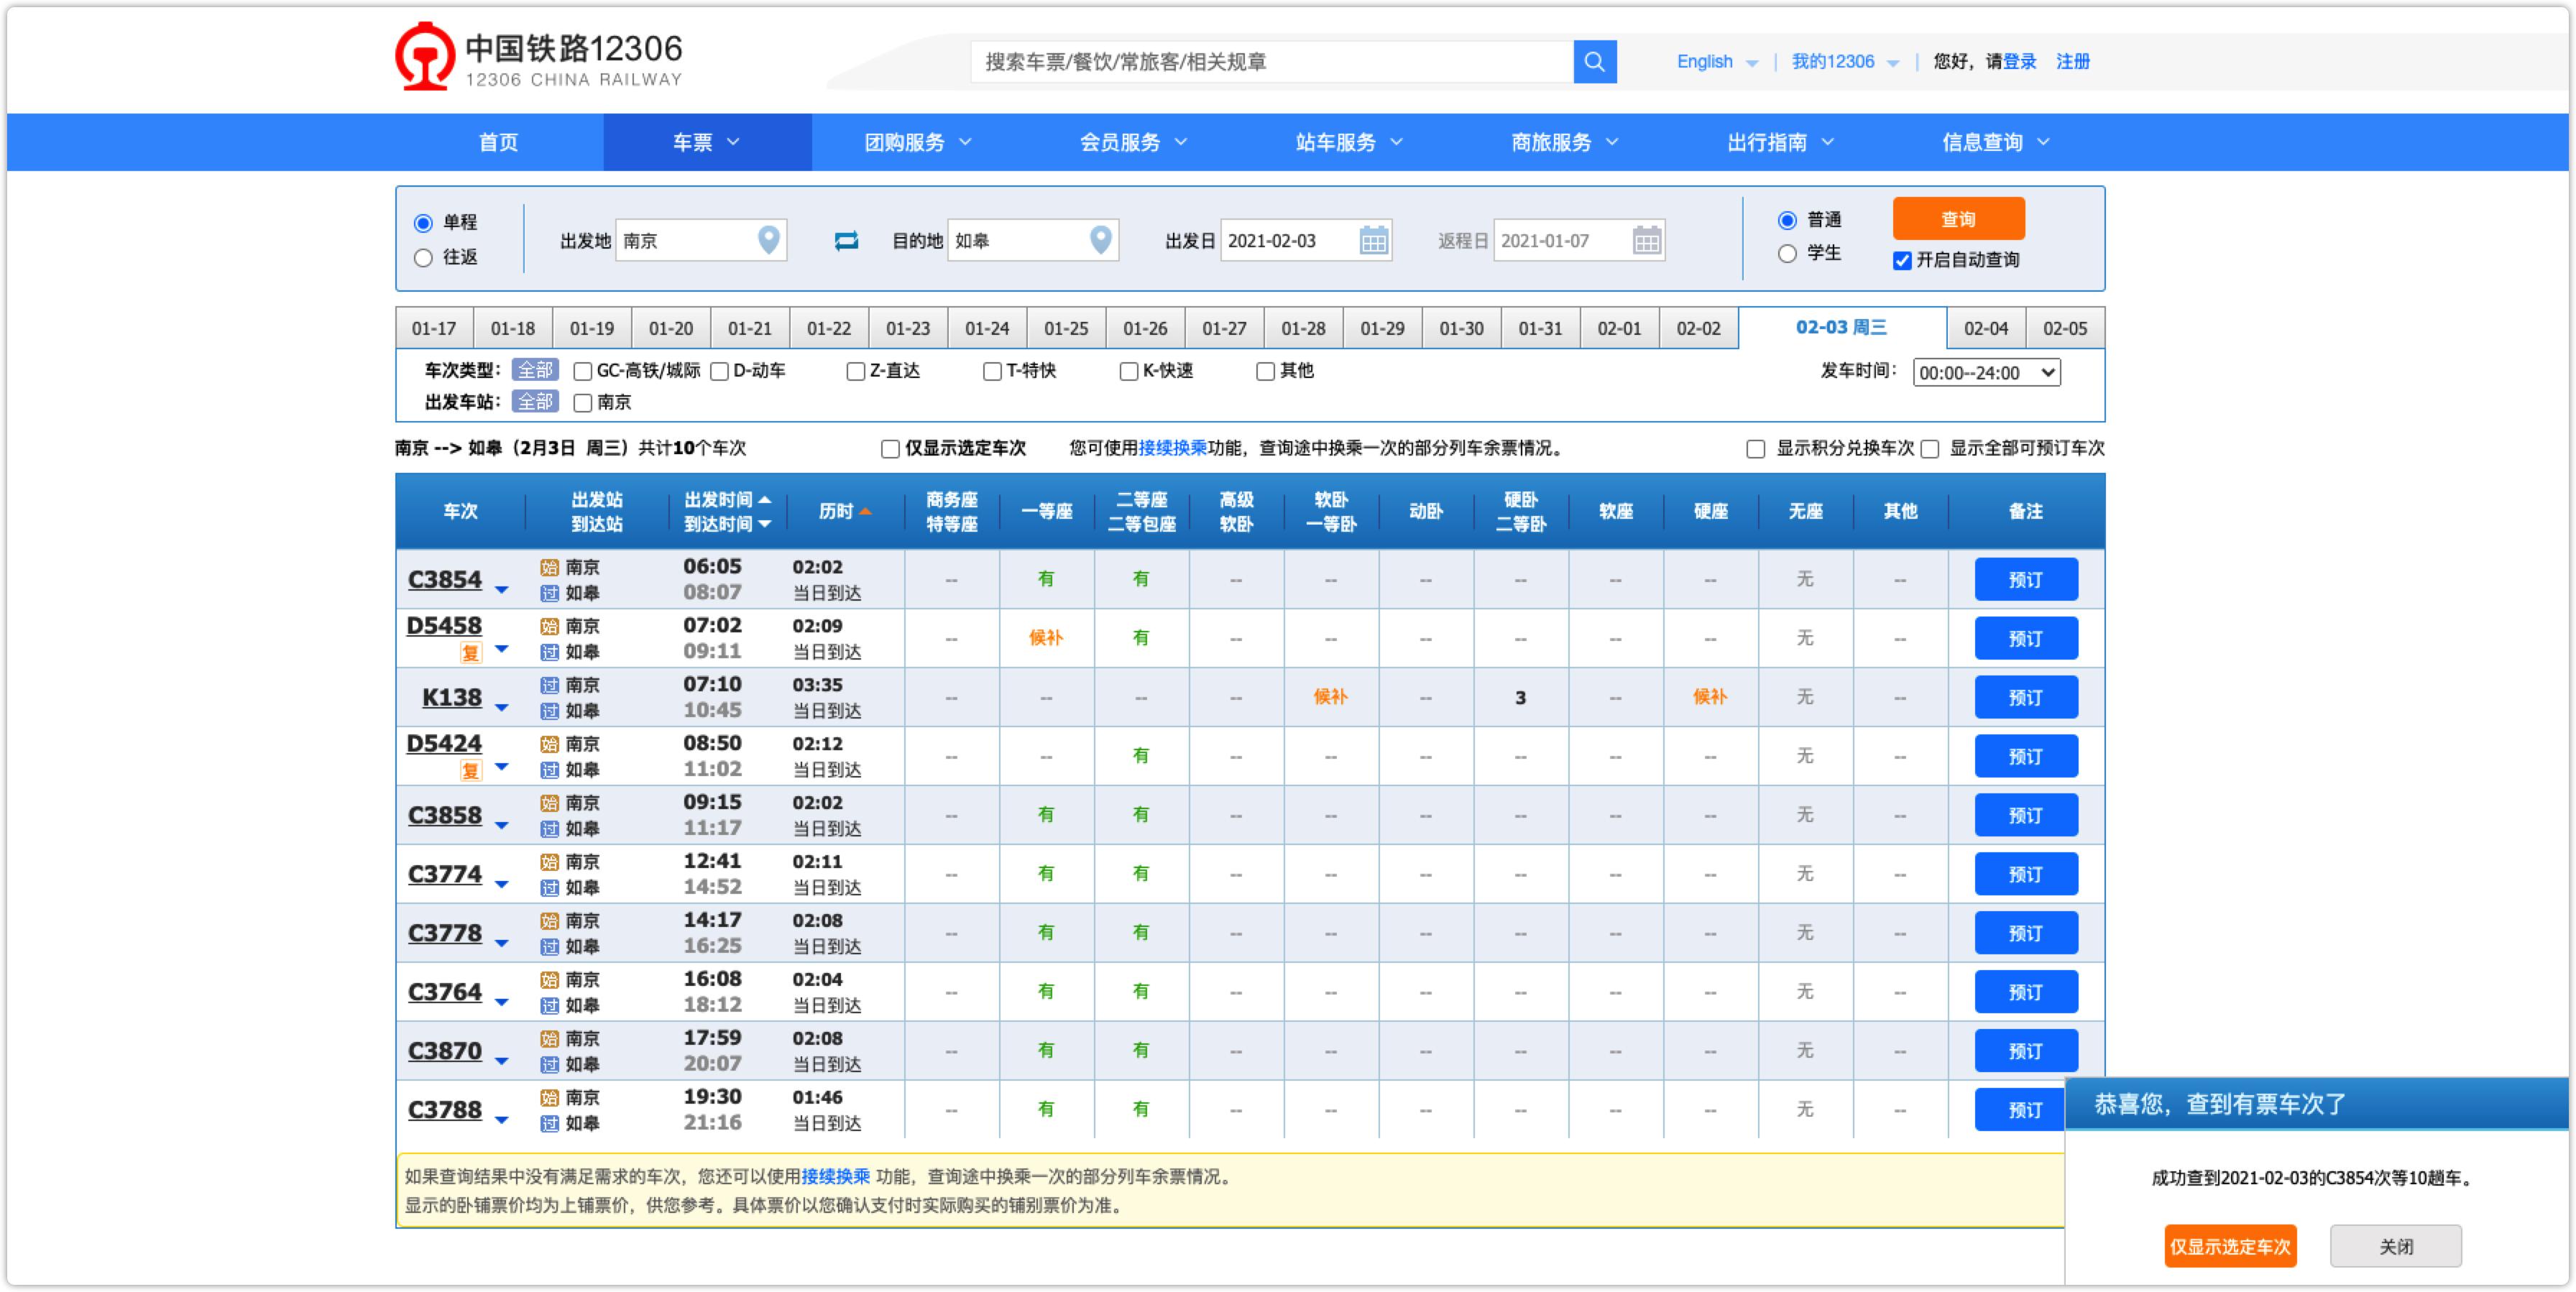Viewport: 2576px width, 1292px height.
Task: Click the duration sort arrow in 历时 header
Action: coord(865,512)
